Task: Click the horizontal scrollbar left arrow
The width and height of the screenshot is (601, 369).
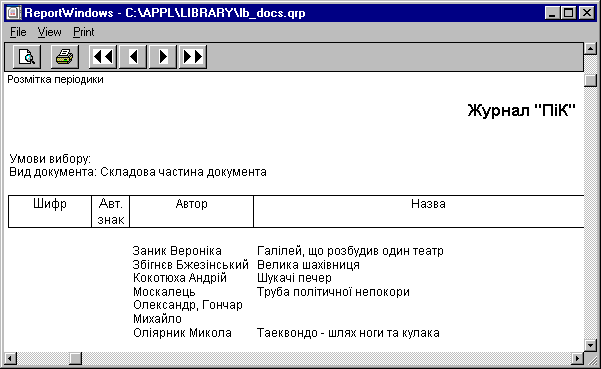Action: tap(10, 359)
